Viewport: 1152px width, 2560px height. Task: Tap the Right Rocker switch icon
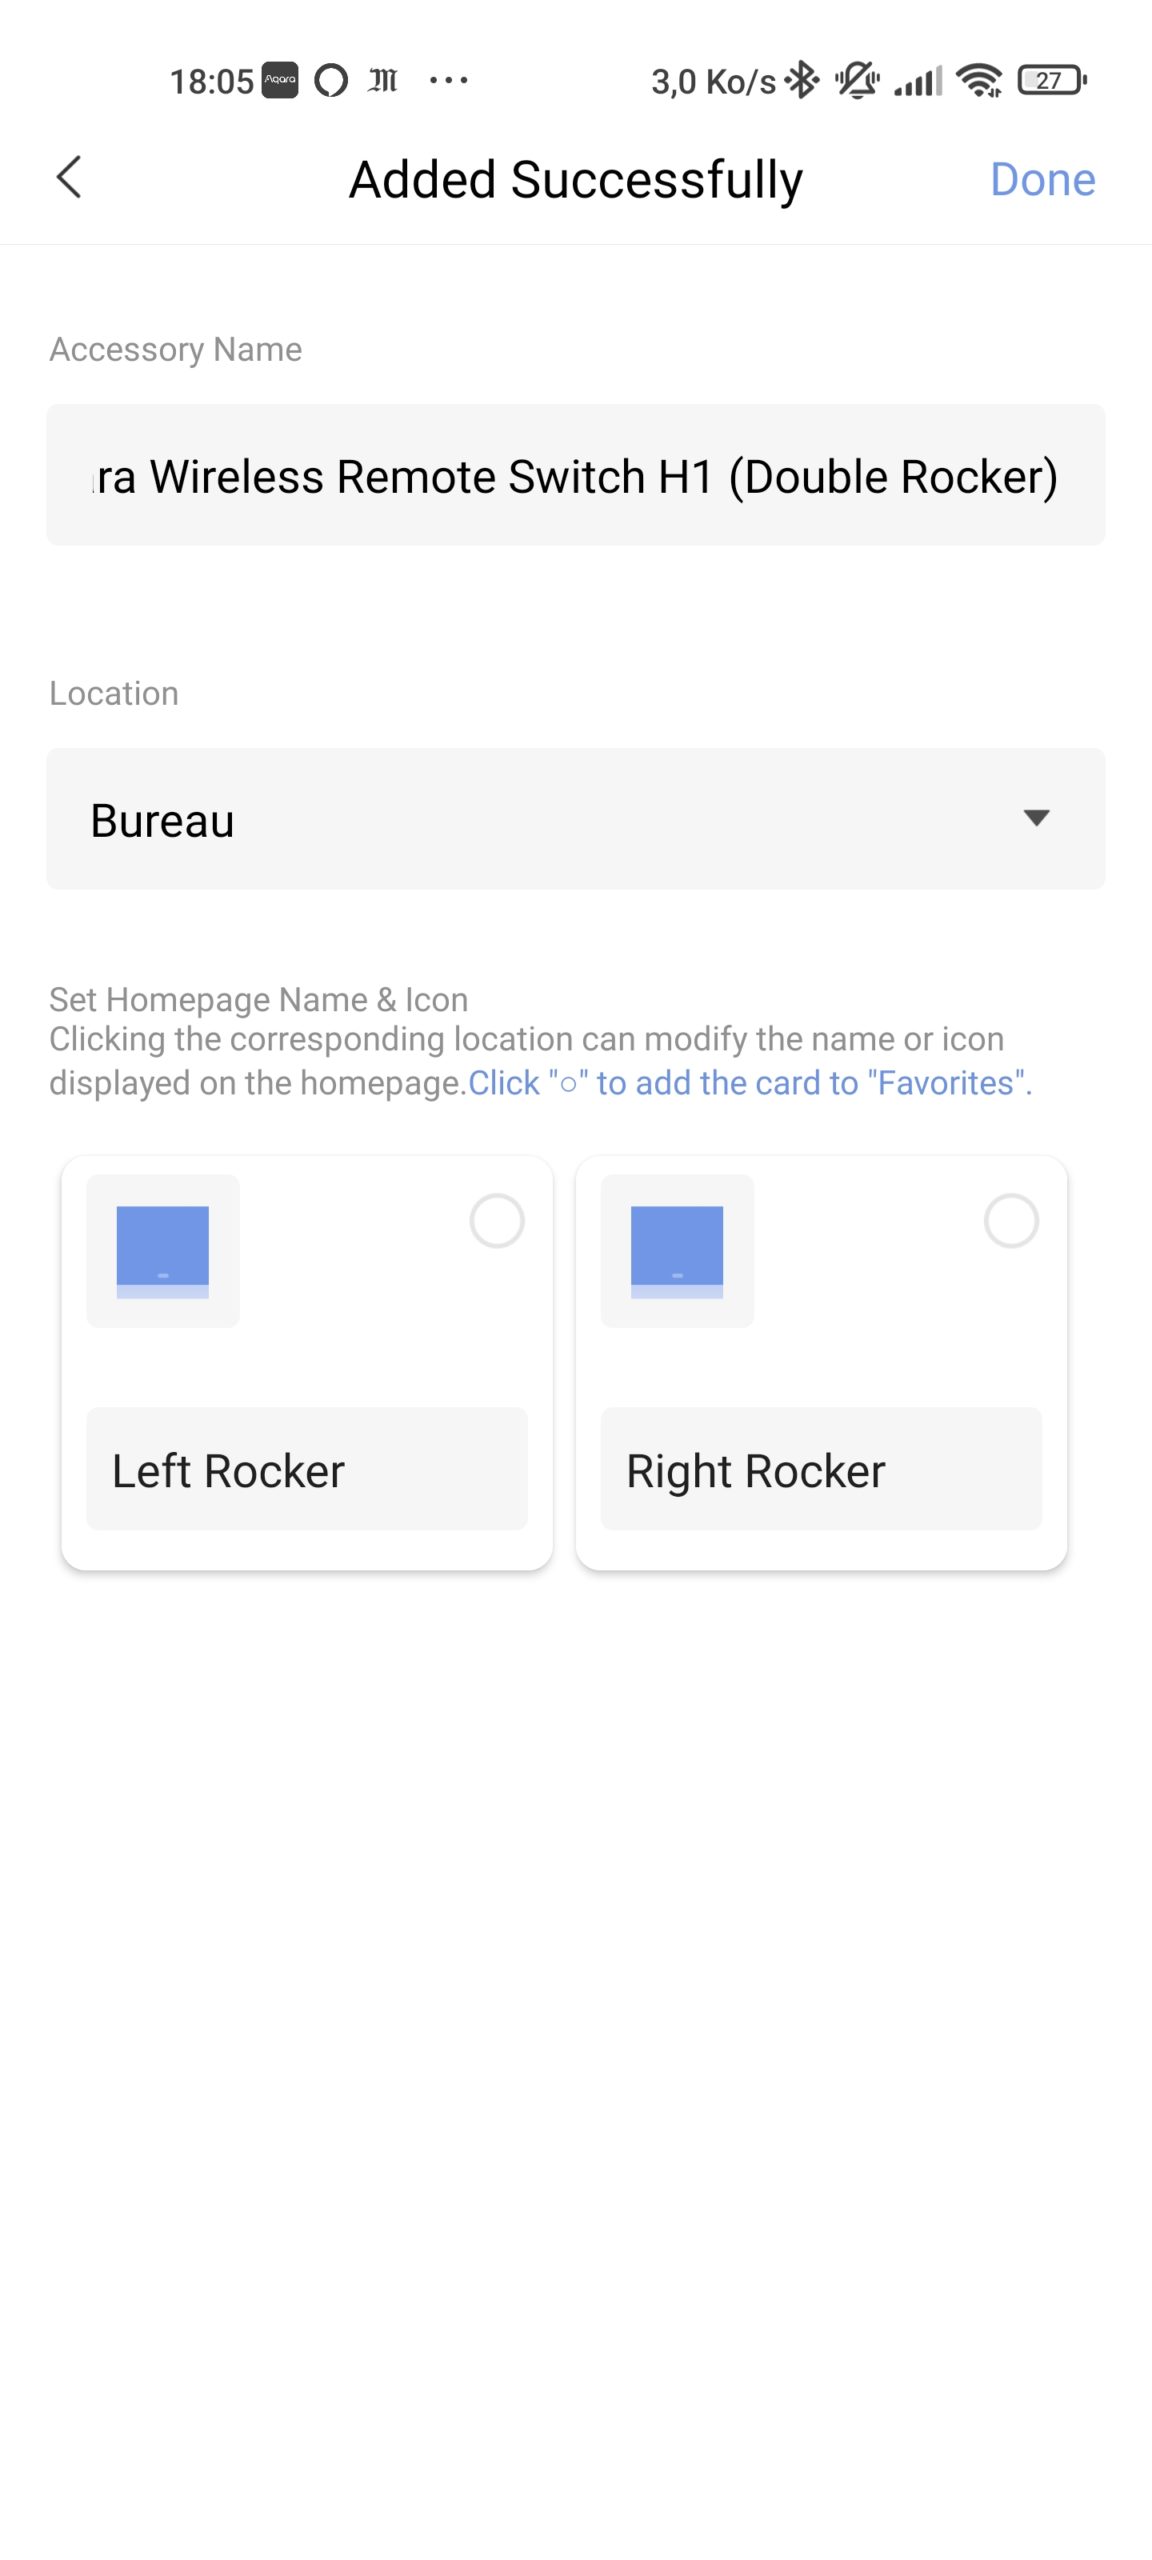tap(677, 1251)
